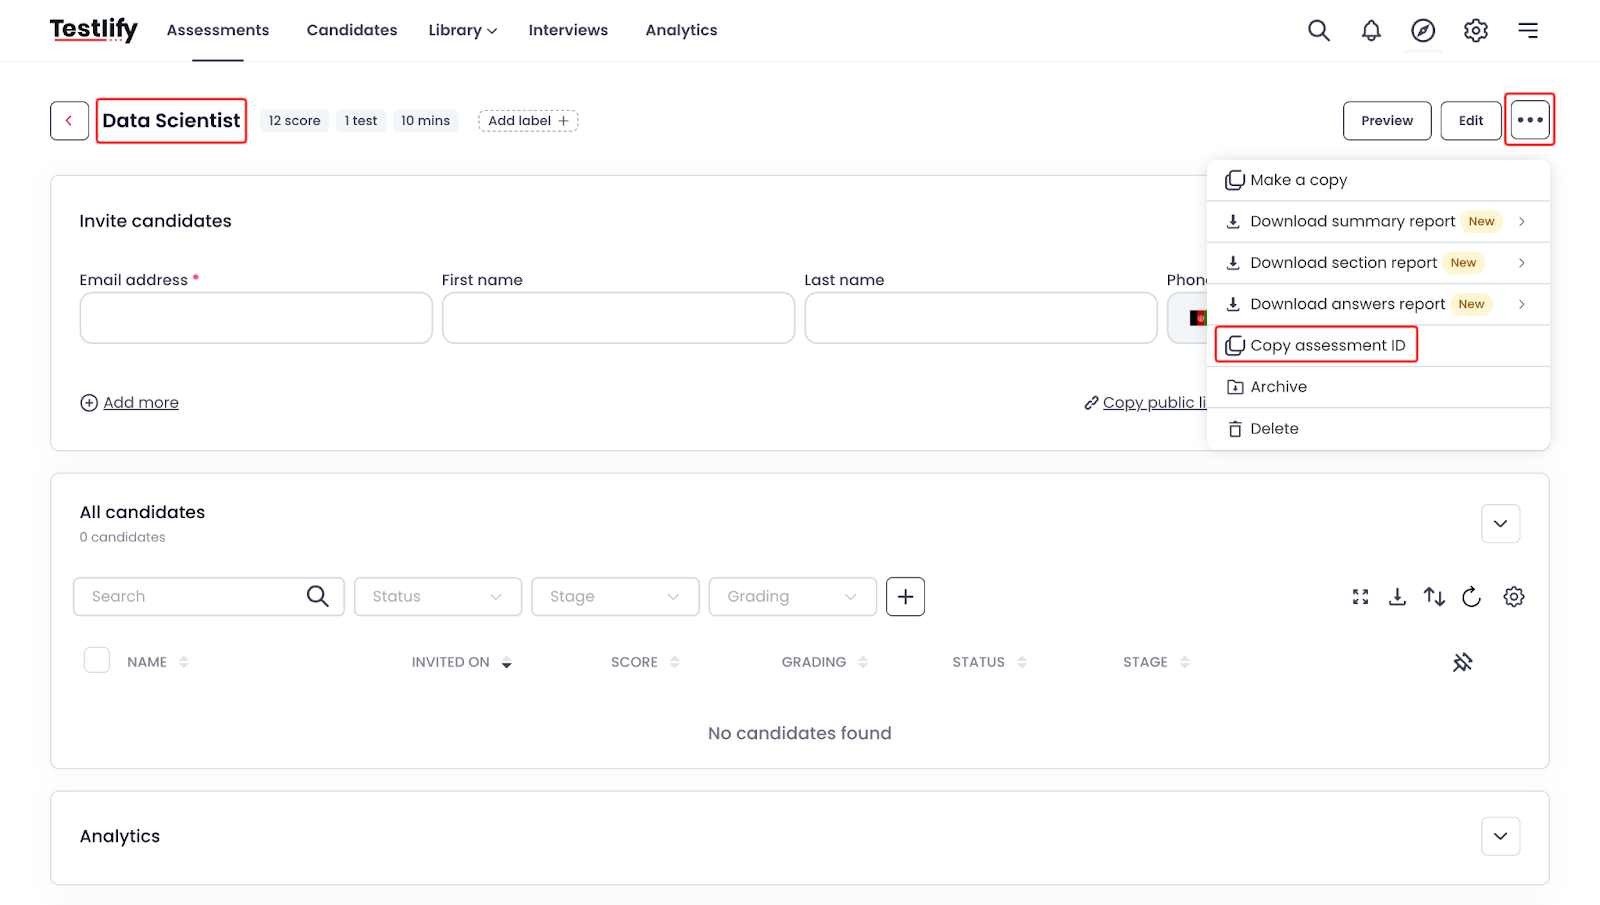Click the Last name input field

[x=981, y=318]
